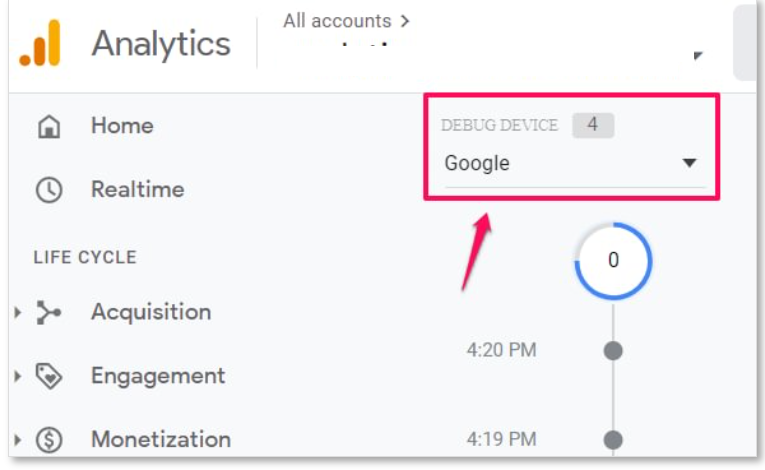Expand the Engagement section arrow

point(18,376)
